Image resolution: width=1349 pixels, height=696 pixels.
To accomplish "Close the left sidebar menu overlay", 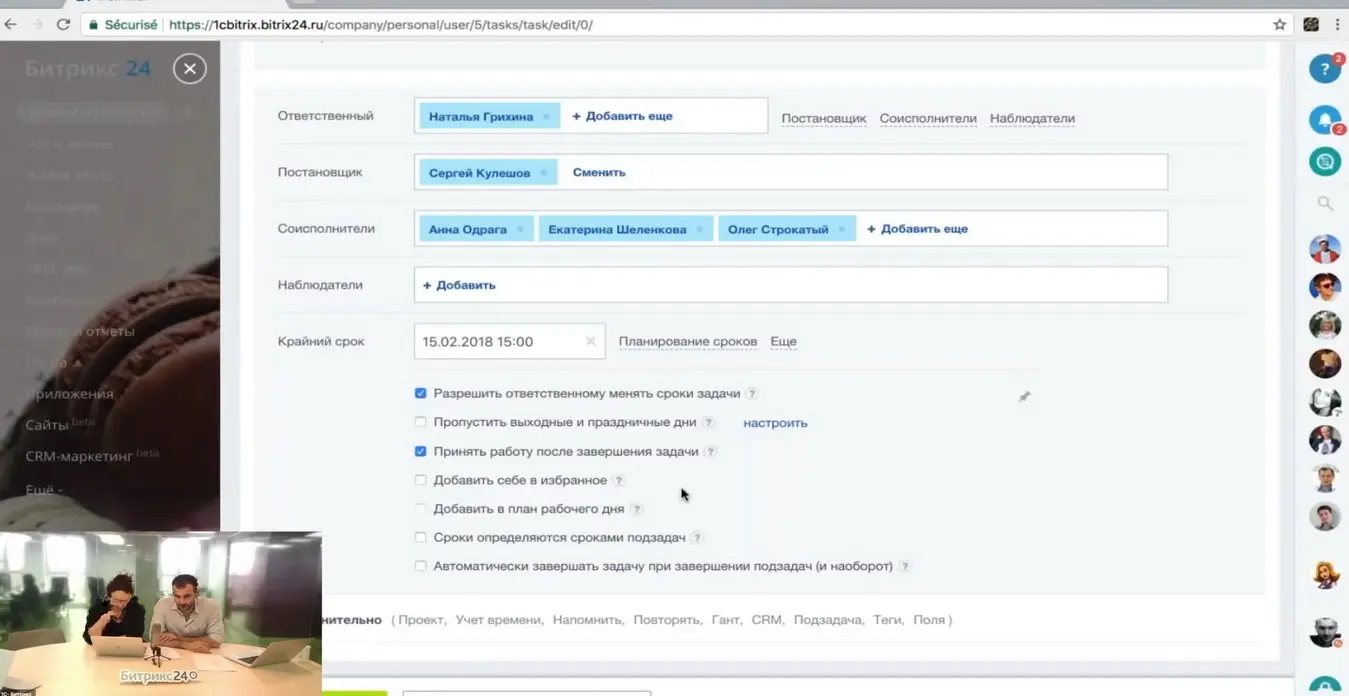I will point(189,68).
